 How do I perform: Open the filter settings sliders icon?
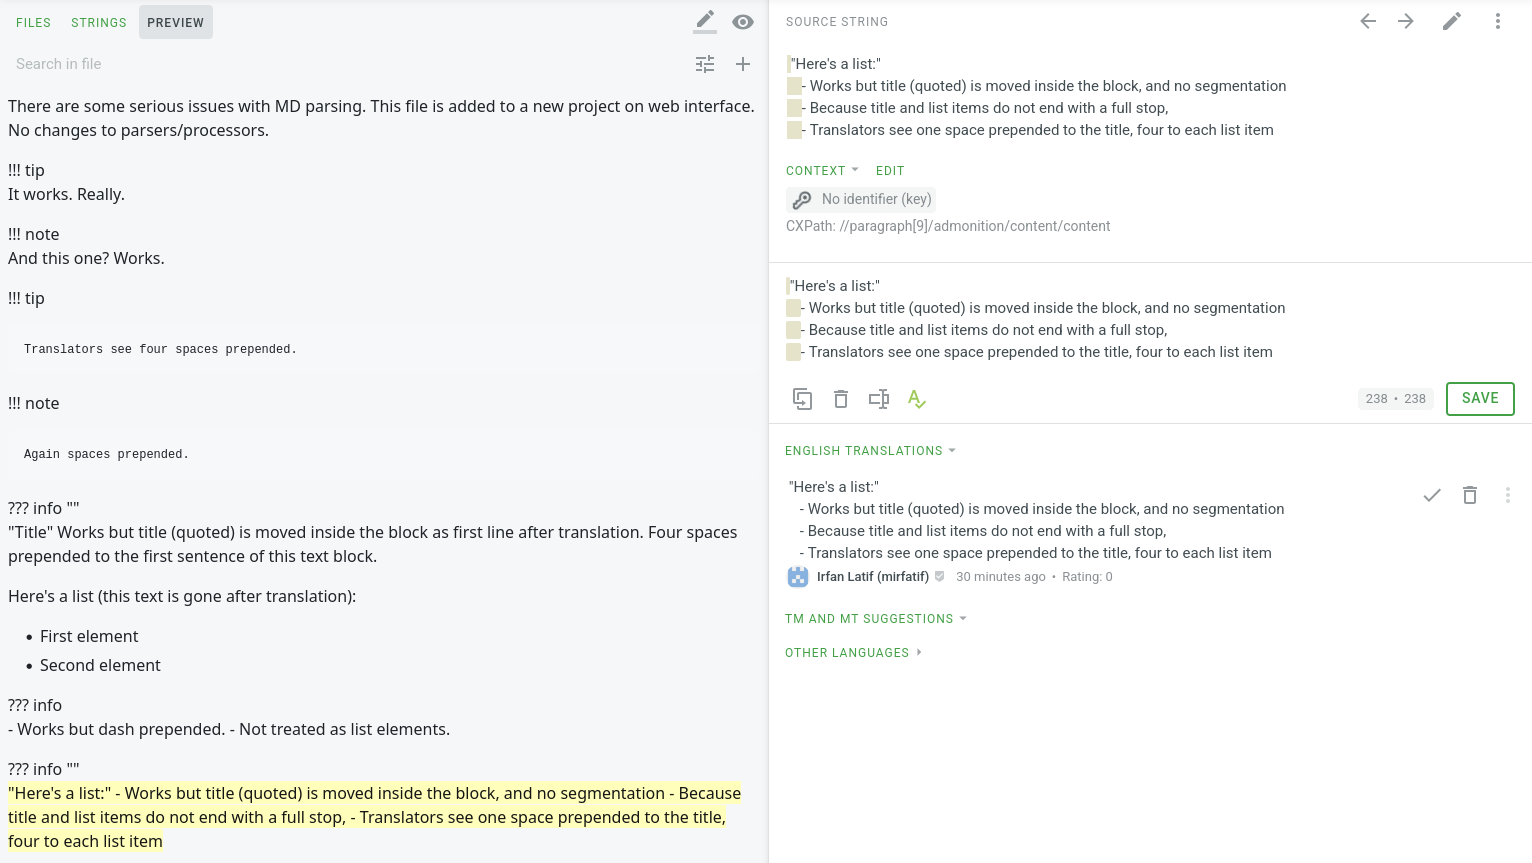pyautogui.click(x=705, y=64)
